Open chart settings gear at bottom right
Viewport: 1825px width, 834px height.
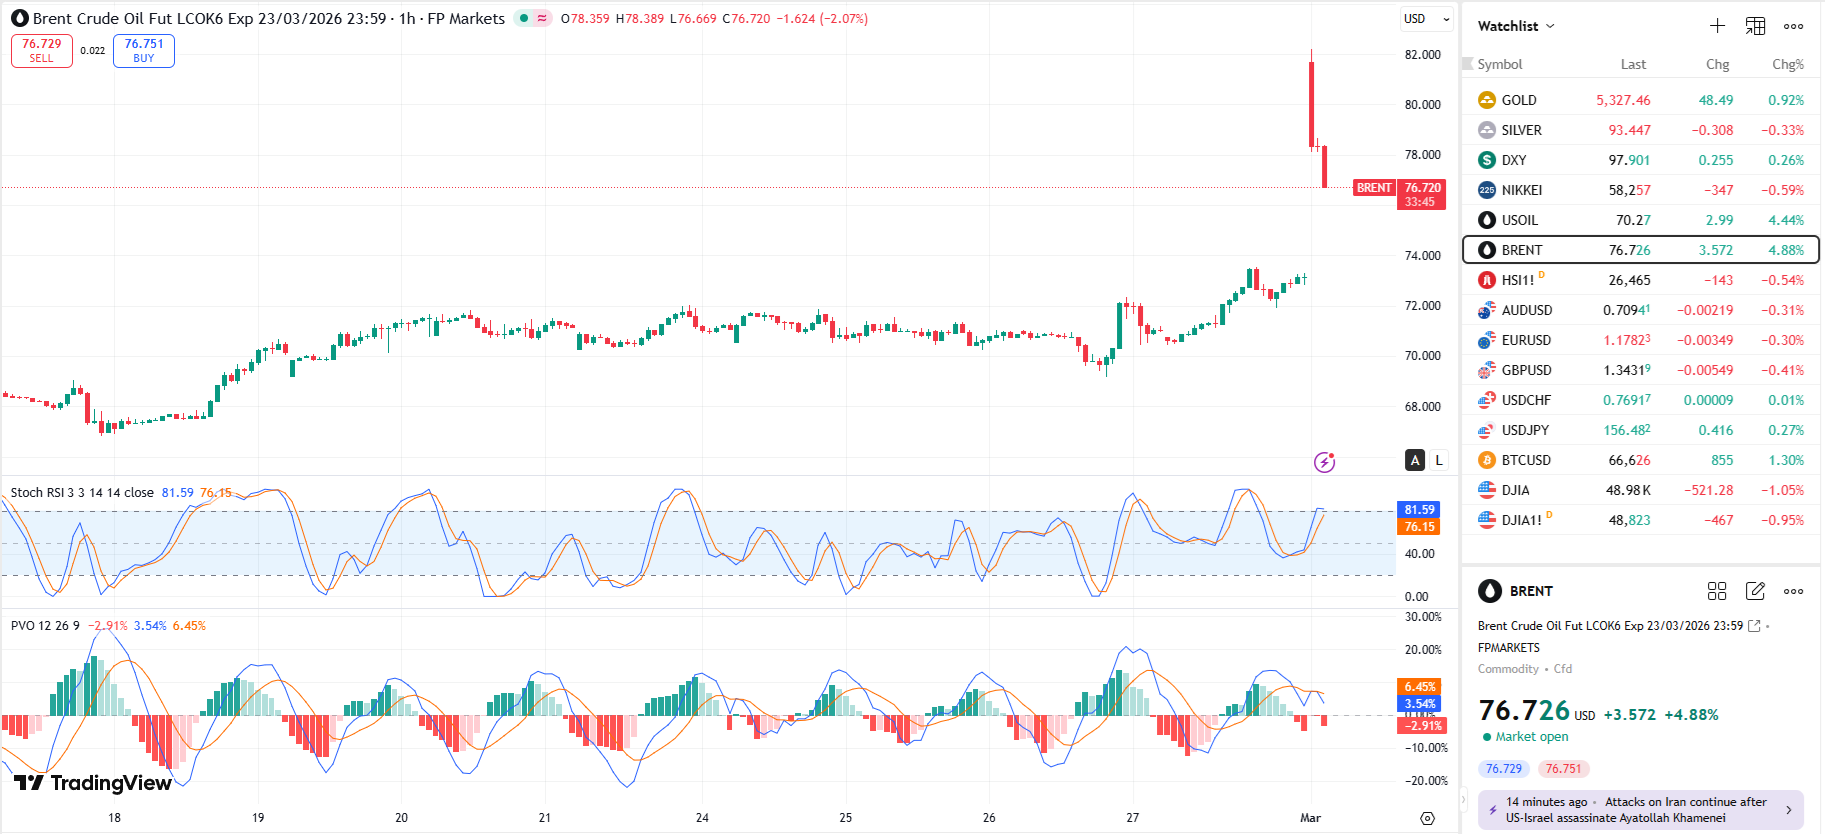click(x=1427, y=818)
